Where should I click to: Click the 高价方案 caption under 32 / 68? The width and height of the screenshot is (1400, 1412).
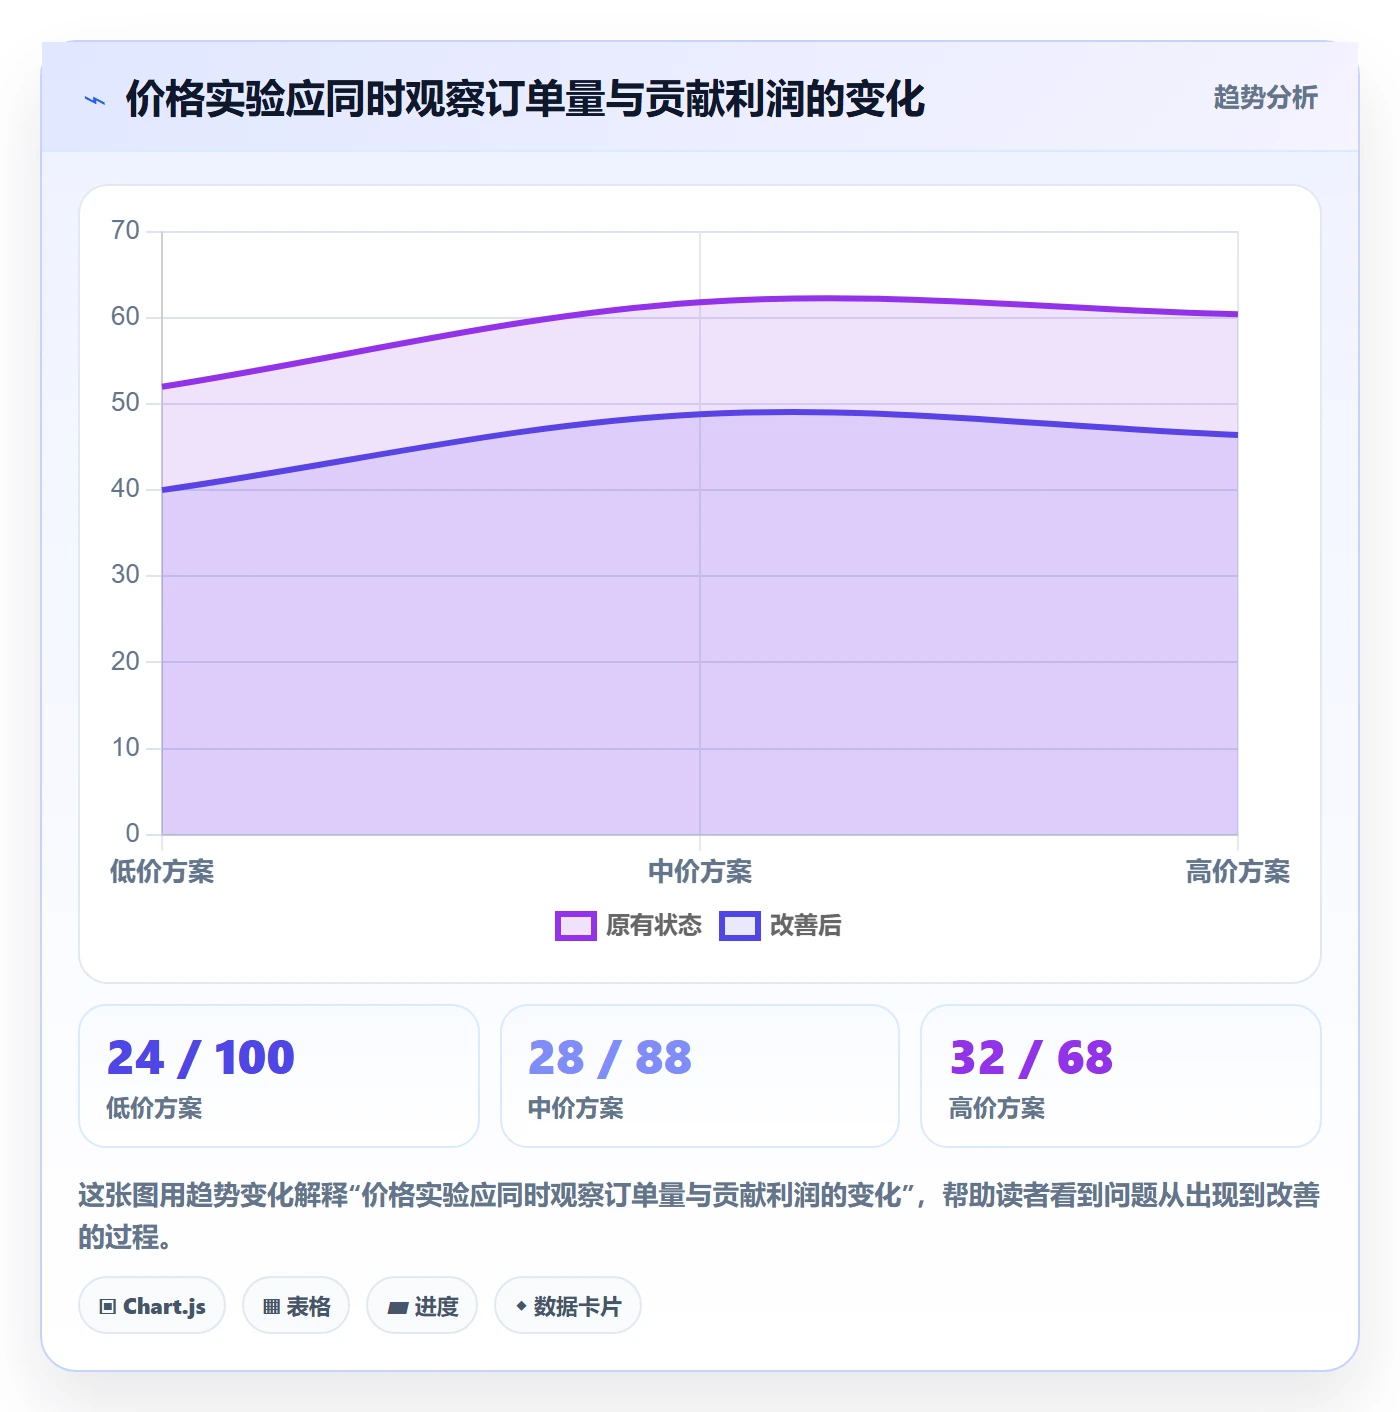click(x=997, y=1108)
